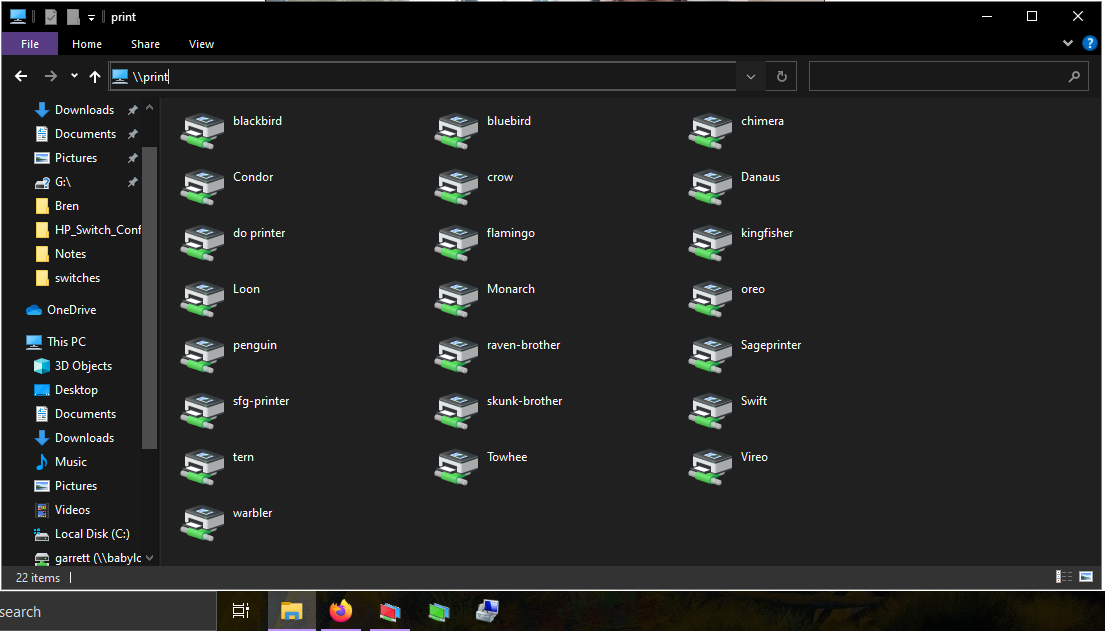
Task: Select the kingfisher printer icon
Action: pyautogui.click(x=710, y=243)
